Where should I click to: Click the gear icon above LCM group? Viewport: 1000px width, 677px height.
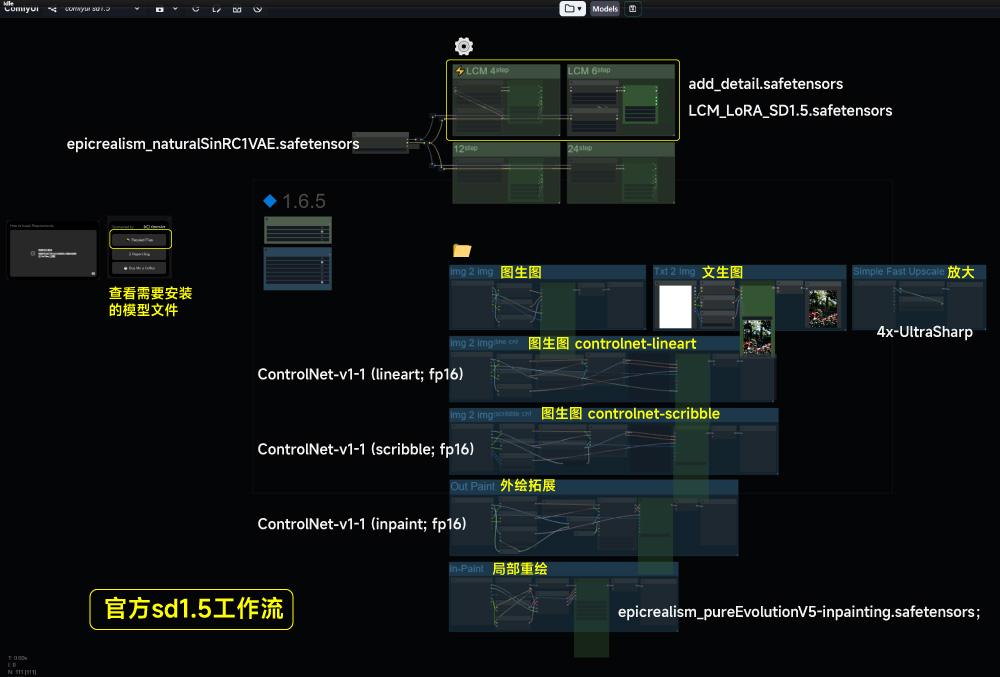(x=463, y=46)
